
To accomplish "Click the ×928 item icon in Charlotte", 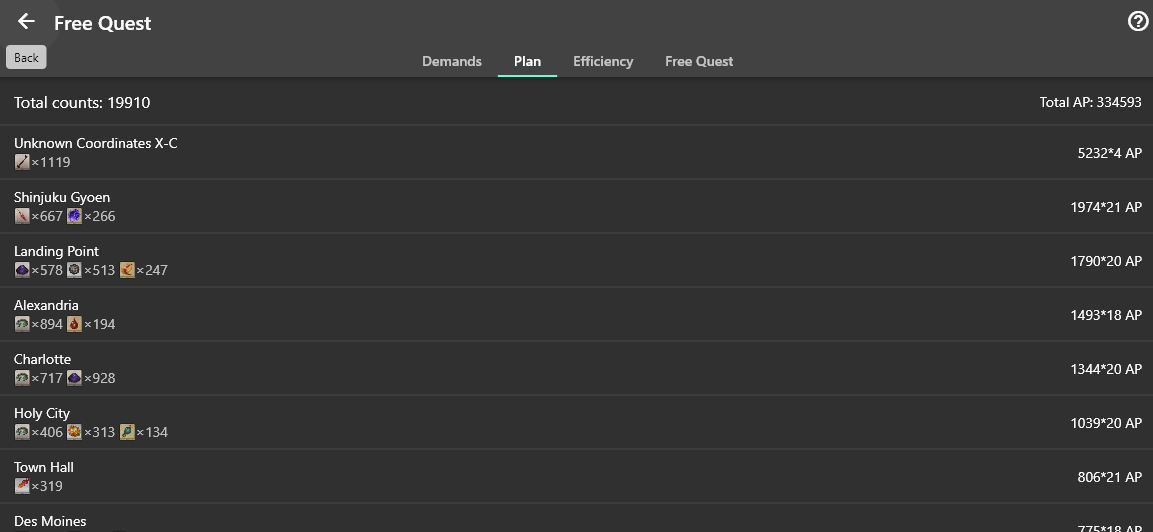I will click(74, 378).
